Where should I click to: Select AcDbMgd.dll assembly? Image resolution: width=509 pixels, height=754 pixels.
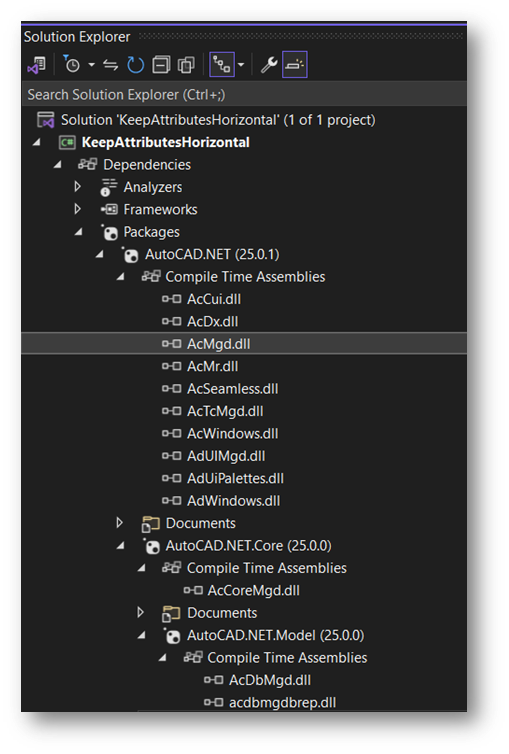[270, 680]
